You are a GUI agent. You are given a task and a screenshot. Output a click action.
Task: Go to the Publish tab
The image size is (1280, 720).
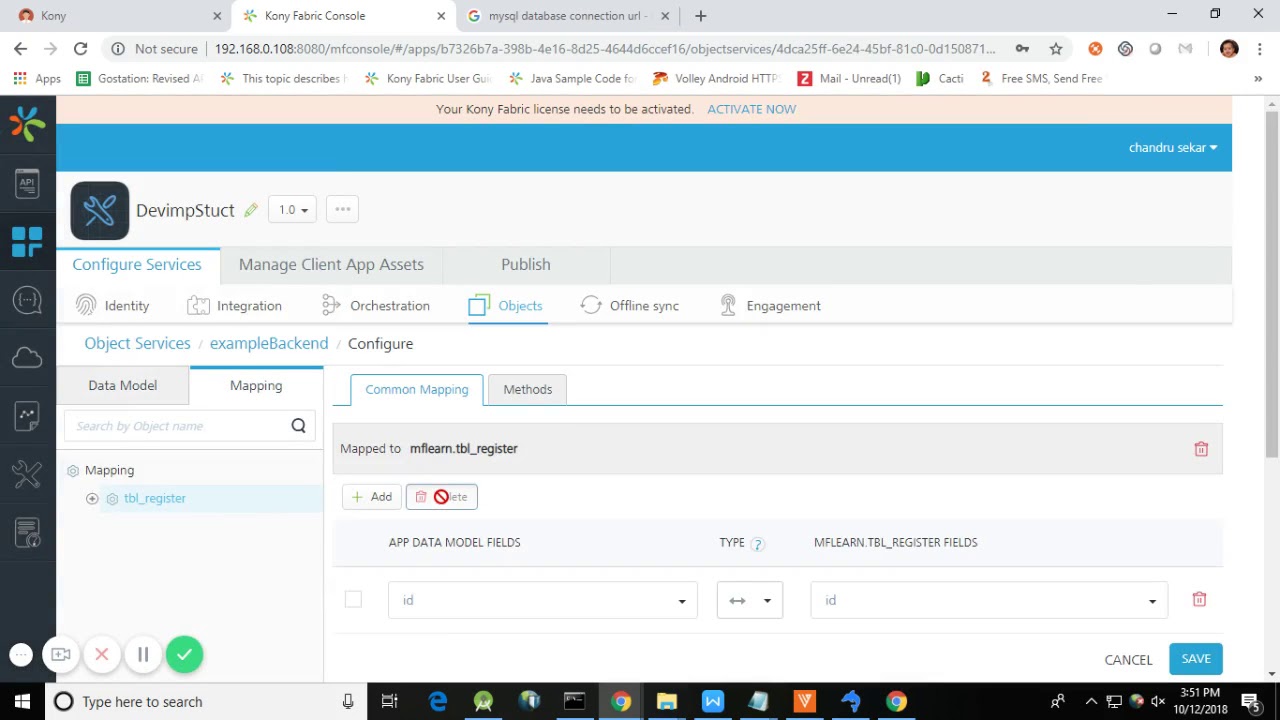point(525,265)
